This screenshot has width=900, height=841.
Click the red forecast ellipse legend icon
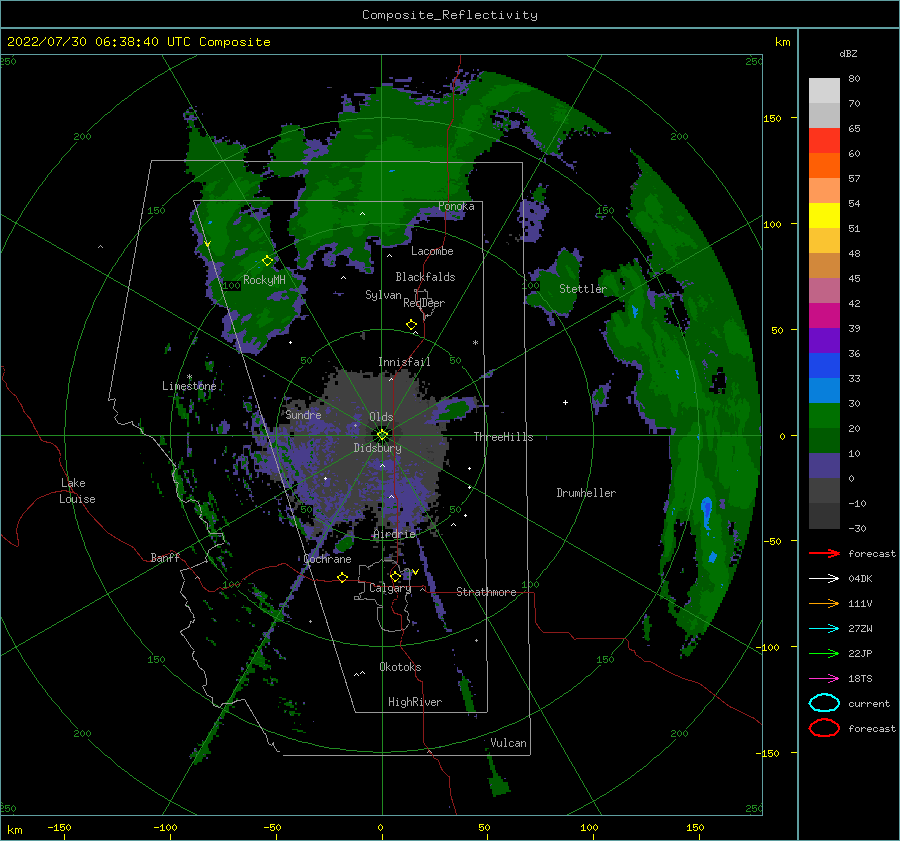coord(824,728)
